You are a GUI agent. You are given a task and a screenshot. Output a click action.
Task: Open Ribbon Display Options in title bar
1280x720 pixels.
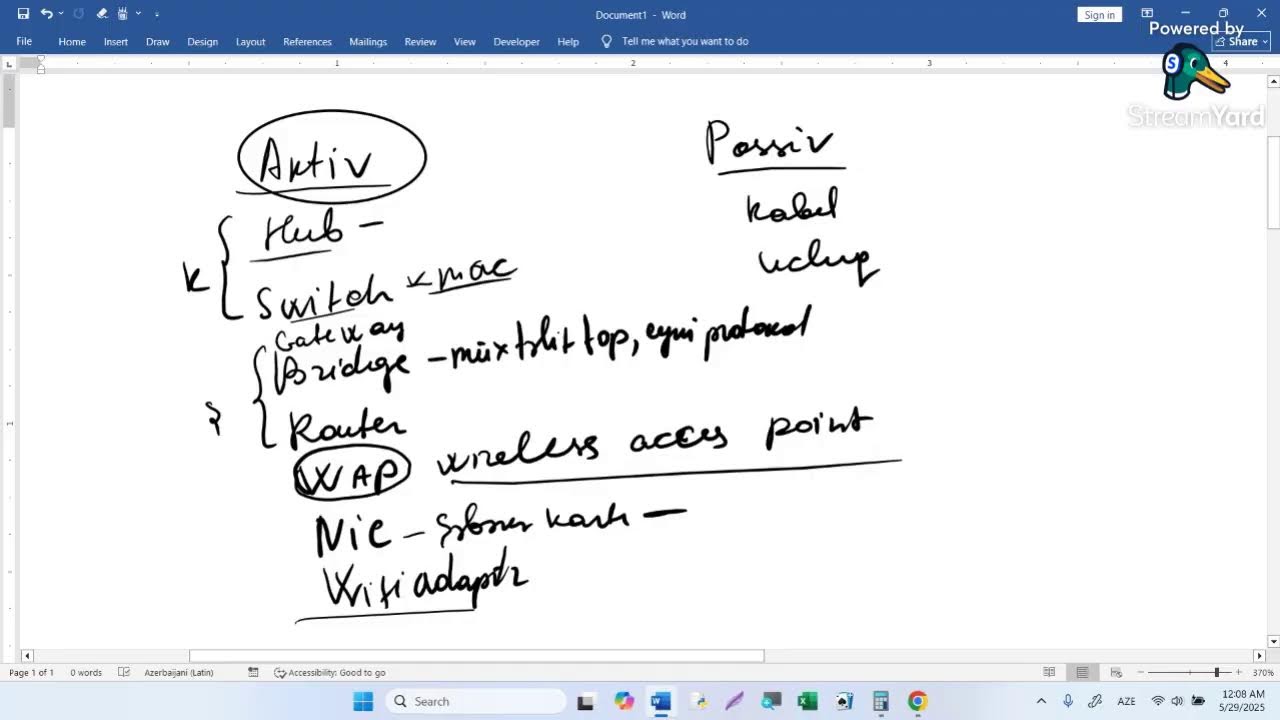1147,14
